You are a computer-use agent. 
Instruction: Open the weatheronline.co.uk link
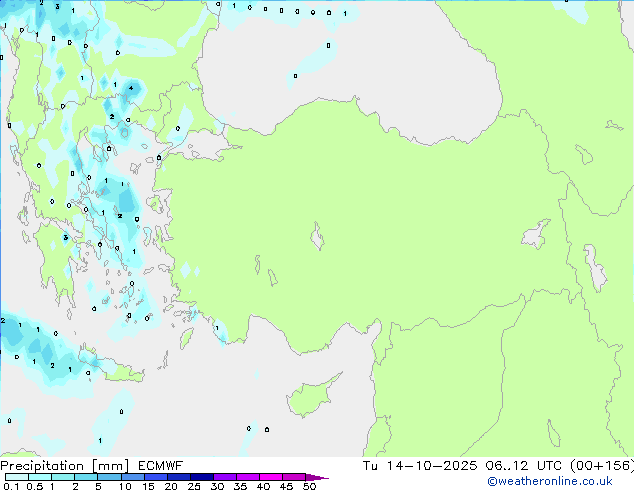(550, 481)
